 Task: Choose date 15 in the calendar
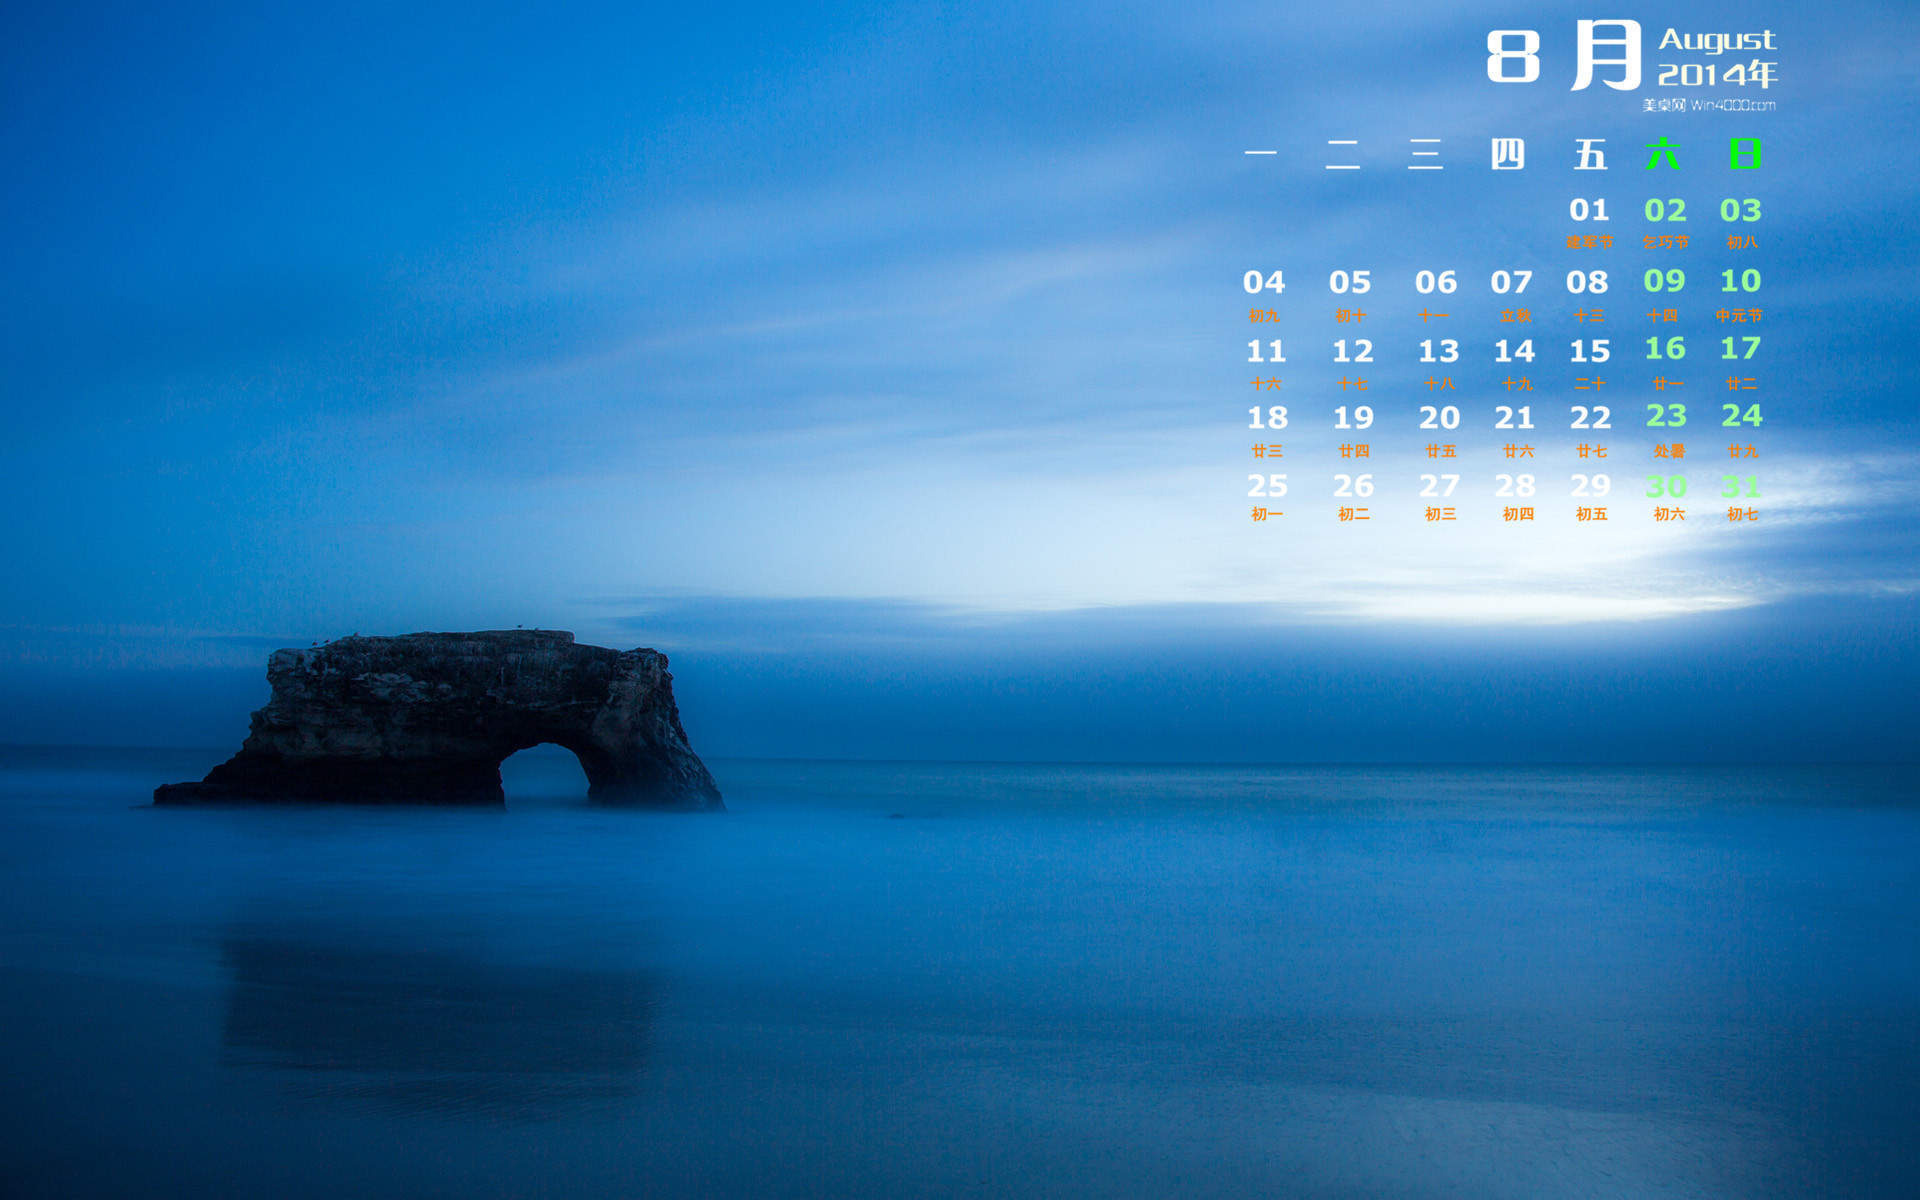[x=1590, y=351]
